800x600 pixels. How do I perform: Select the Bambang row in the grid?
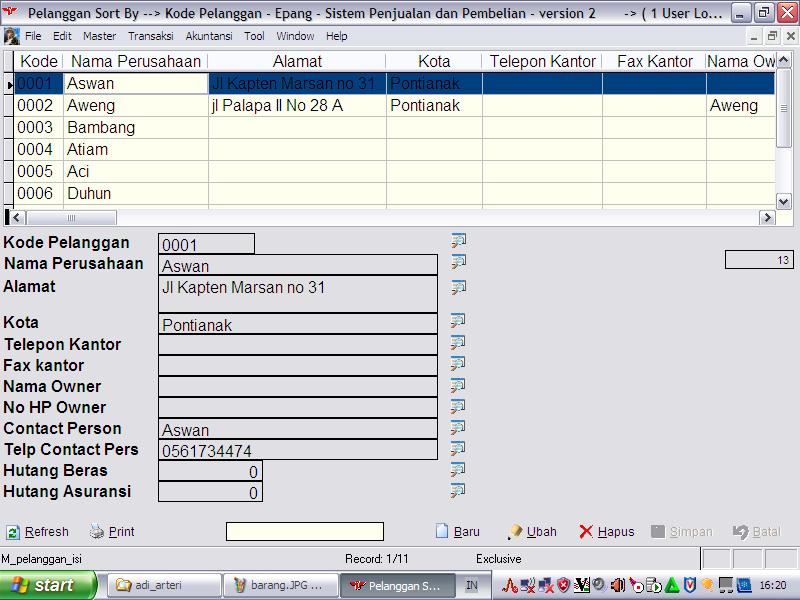[100, 127]
